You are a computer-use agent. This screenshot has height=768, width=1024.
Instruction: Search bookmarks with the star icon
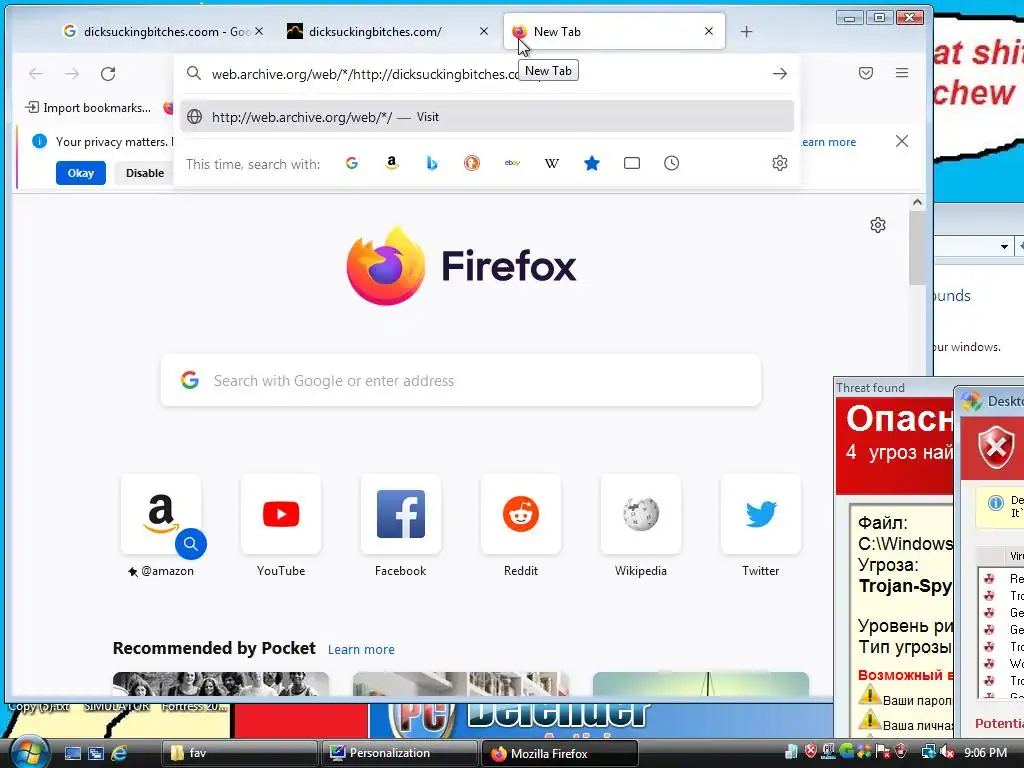592,163
